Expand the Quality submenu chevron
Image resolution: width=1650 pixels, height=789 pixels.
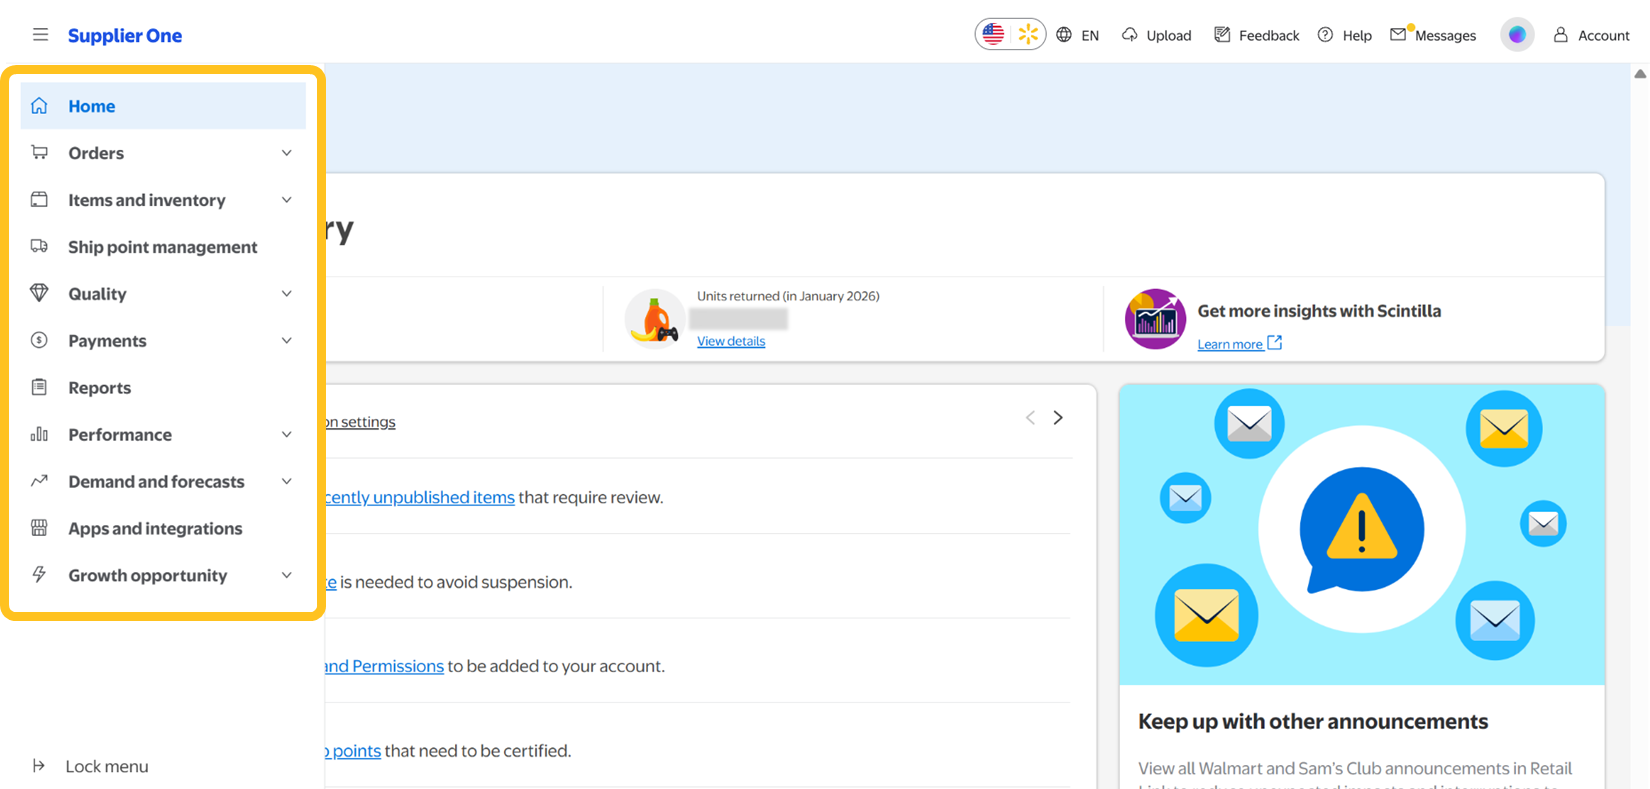[x=287, y=294]
